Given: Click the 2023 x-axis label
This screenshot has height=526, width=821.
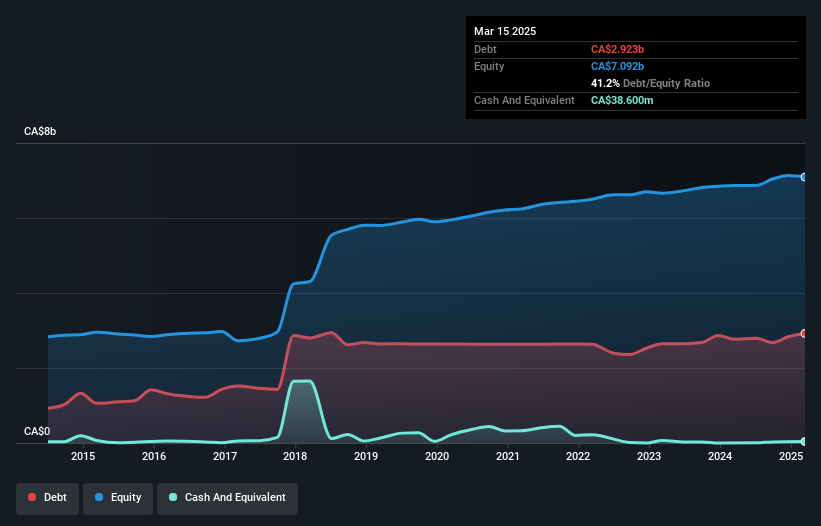Looking at the screenshot, I should pyautogui.click(x=649, y=456).
